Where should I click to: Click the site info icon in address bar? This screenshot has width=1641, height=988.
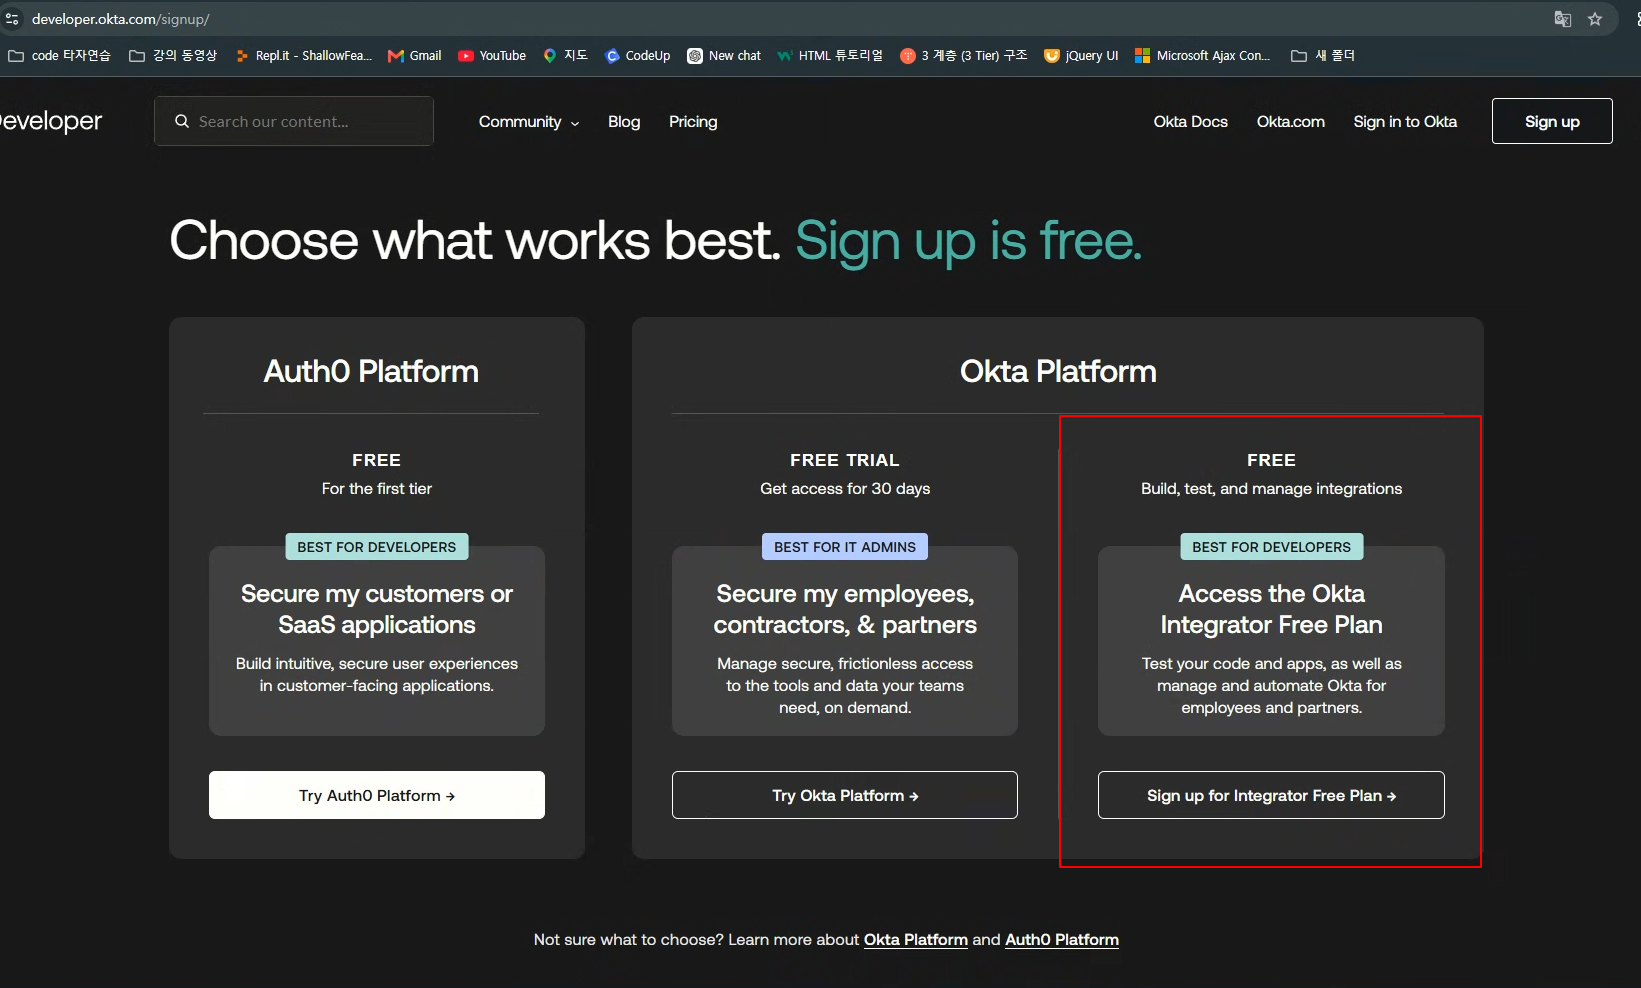(12, 19)
